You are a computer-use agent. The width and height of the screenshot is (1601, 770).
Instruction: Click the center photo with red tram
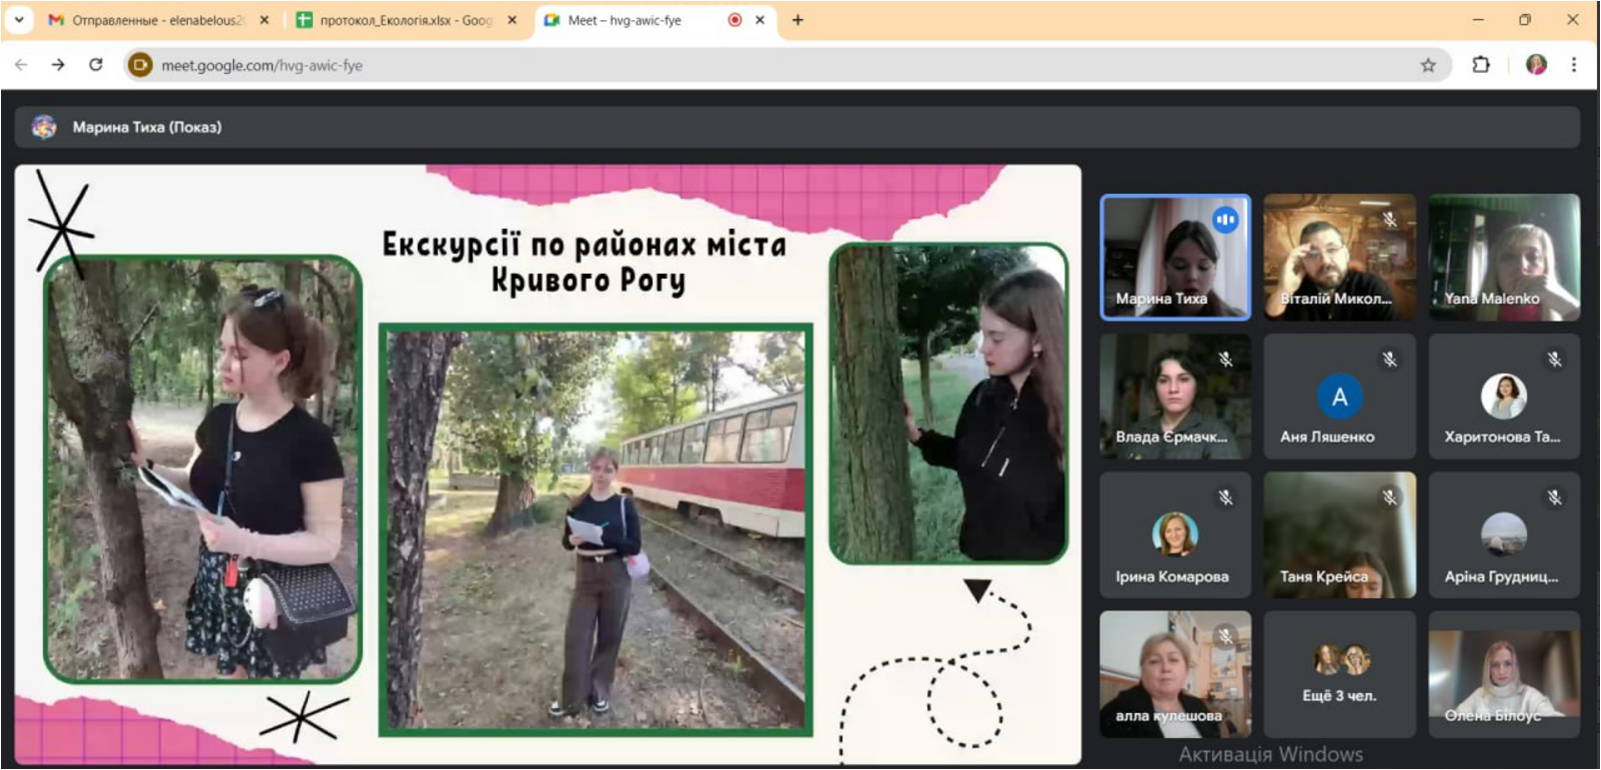tap(595, 529)
